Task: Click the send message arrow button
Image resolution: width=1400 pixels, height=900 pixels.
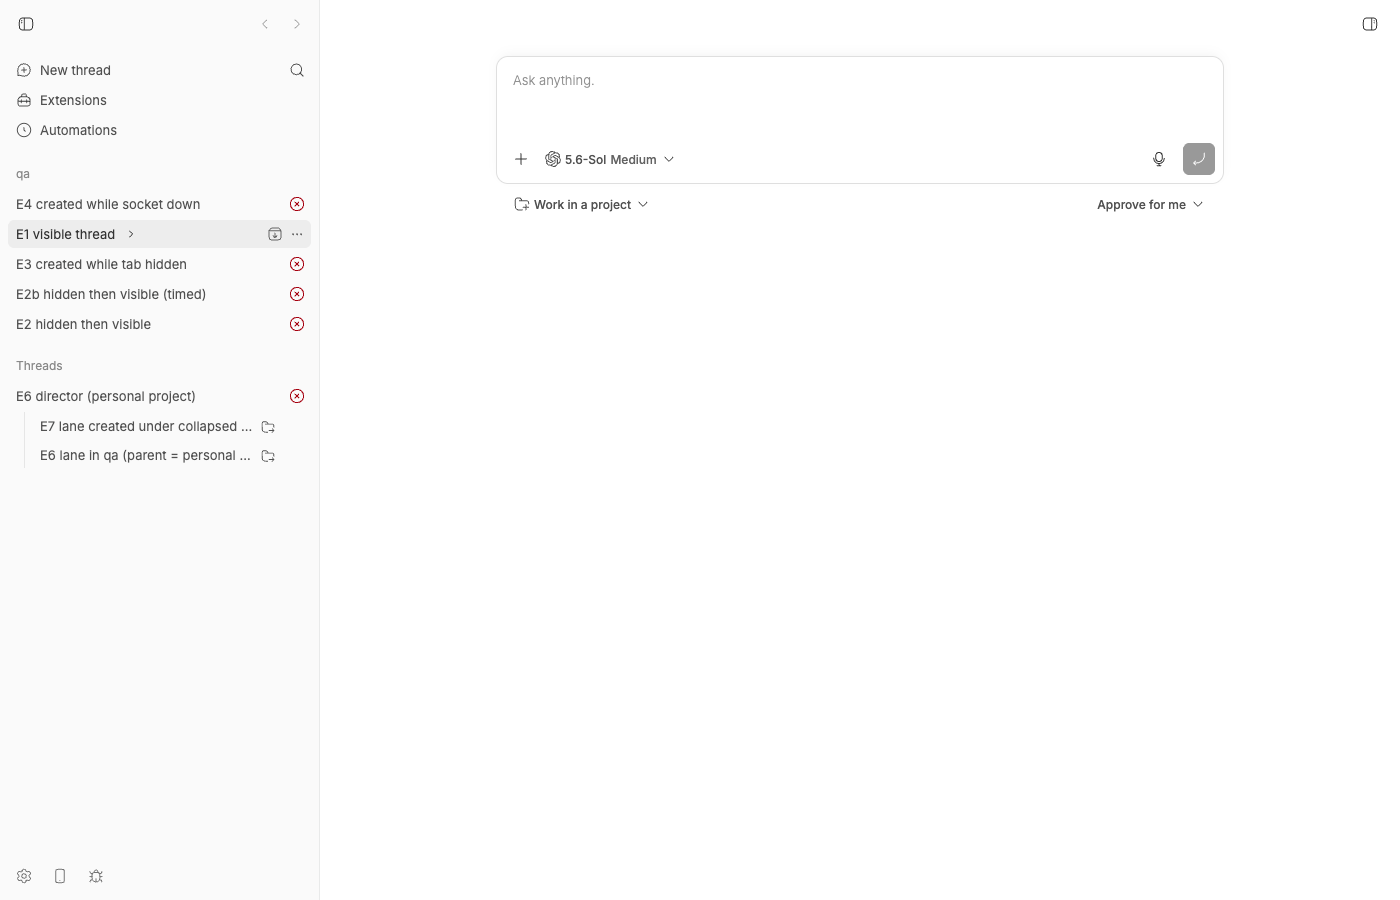Action: (1199, 159)
